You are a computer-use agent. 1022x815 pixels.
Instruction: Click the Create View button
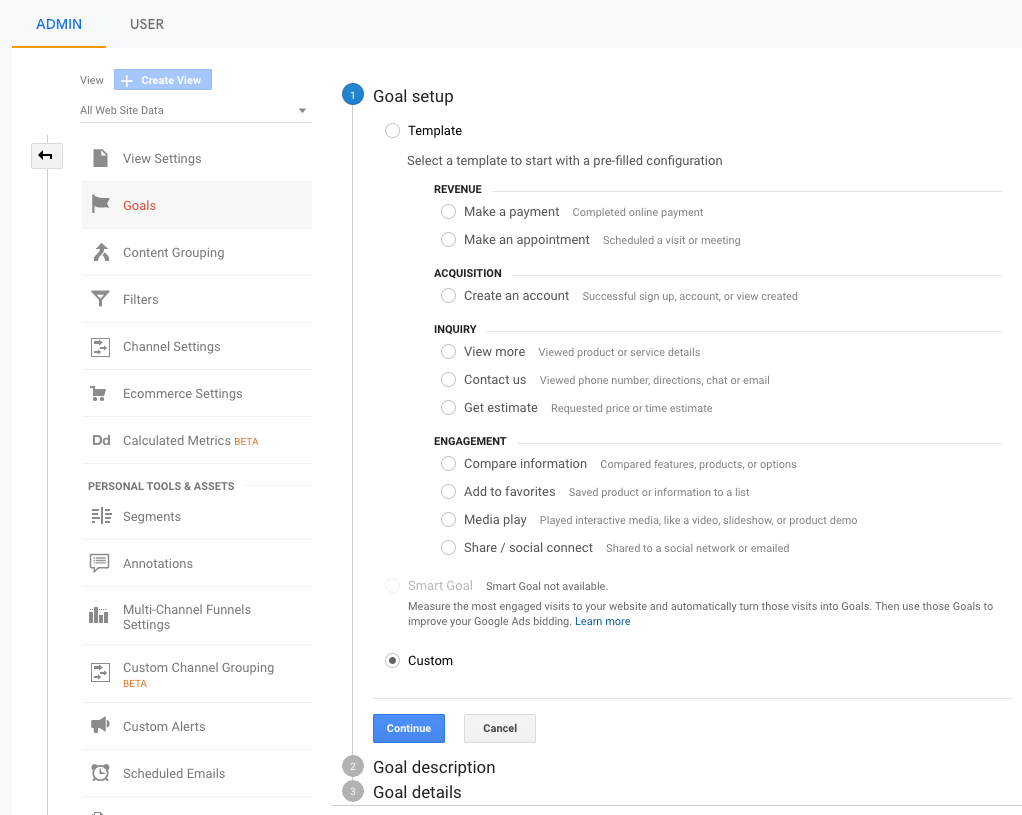tap(163, 80)
